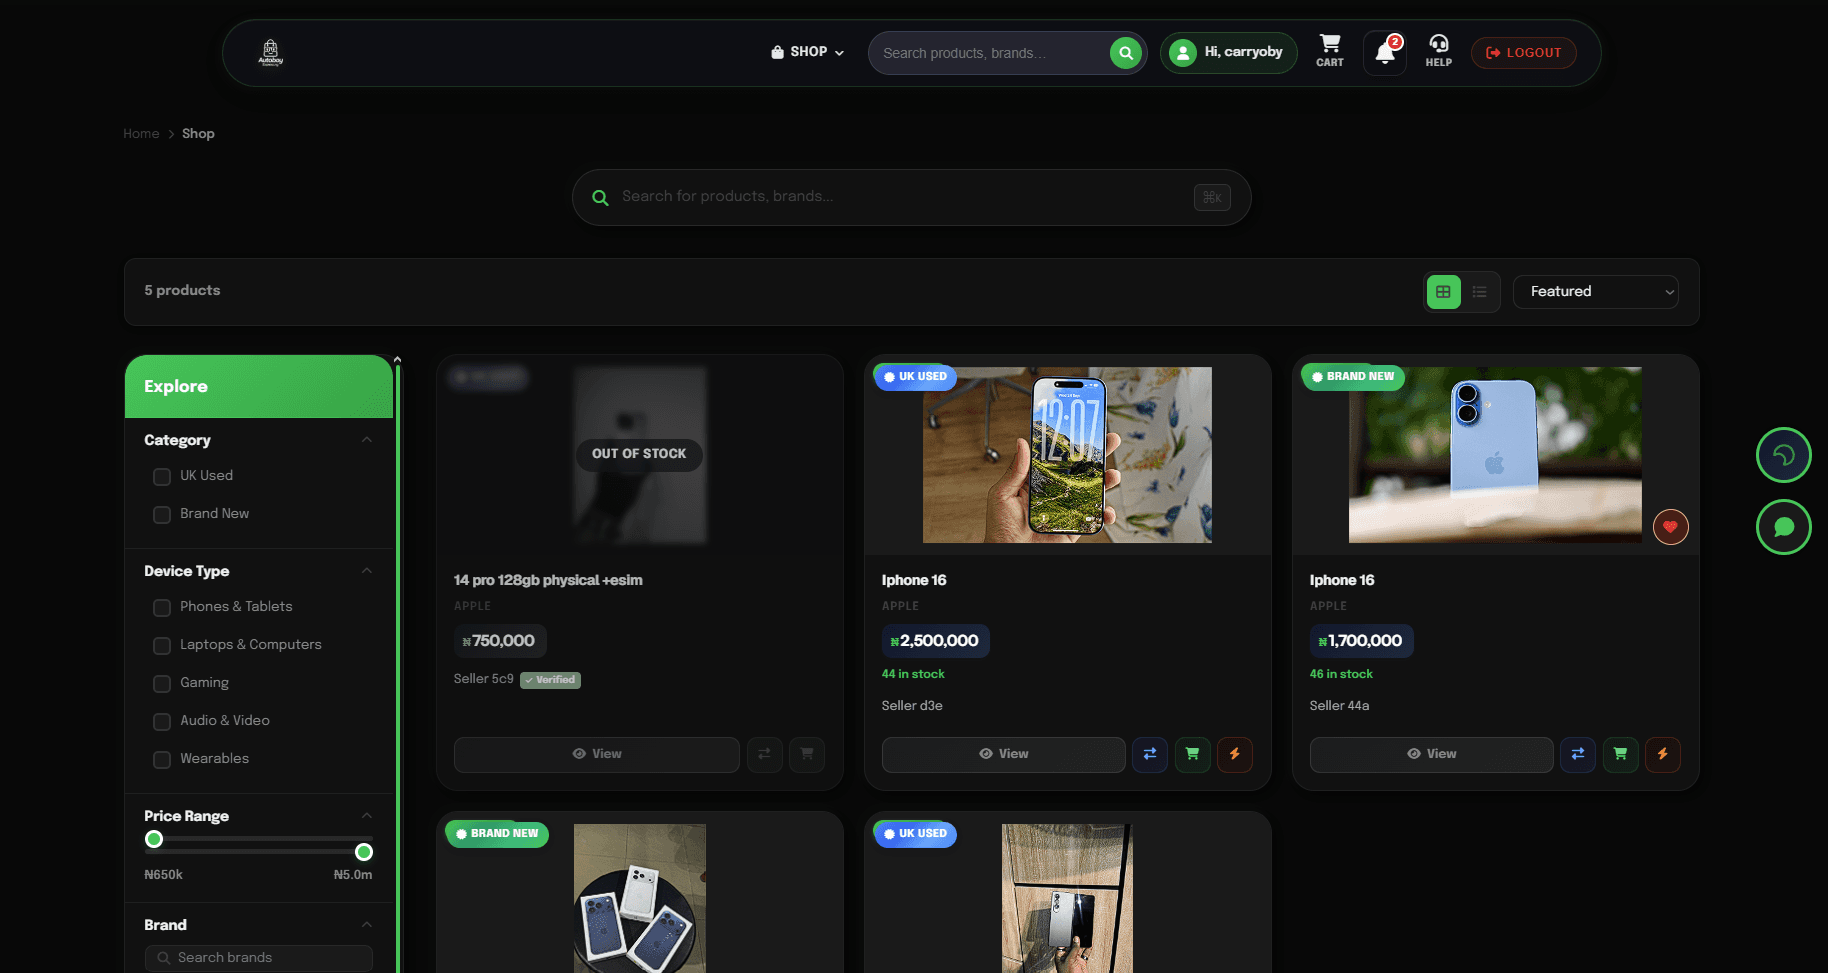Click the Seller d3e text
Image resolution: width=1828 pixels, height=973 pixels.
[912, 706]
